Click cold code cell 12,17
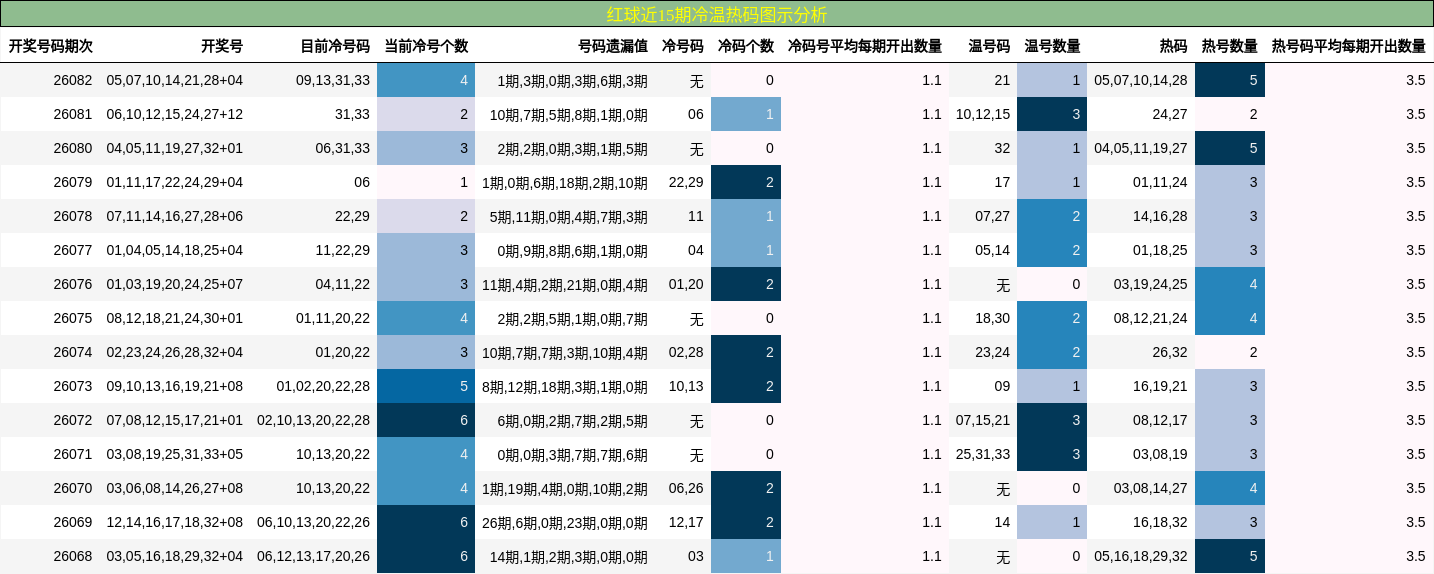Viewport: 1434px width, 574px height. tap(686, 522)
